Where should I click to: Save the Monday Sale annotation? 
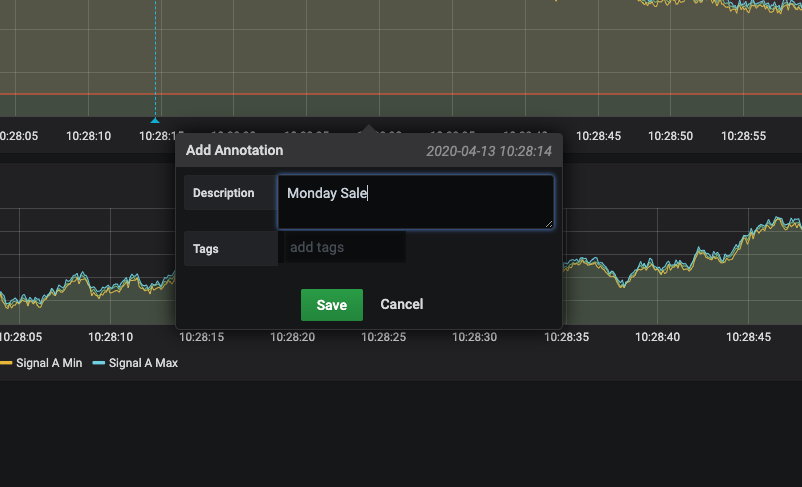pyautogui.click(x=331, y=305)
